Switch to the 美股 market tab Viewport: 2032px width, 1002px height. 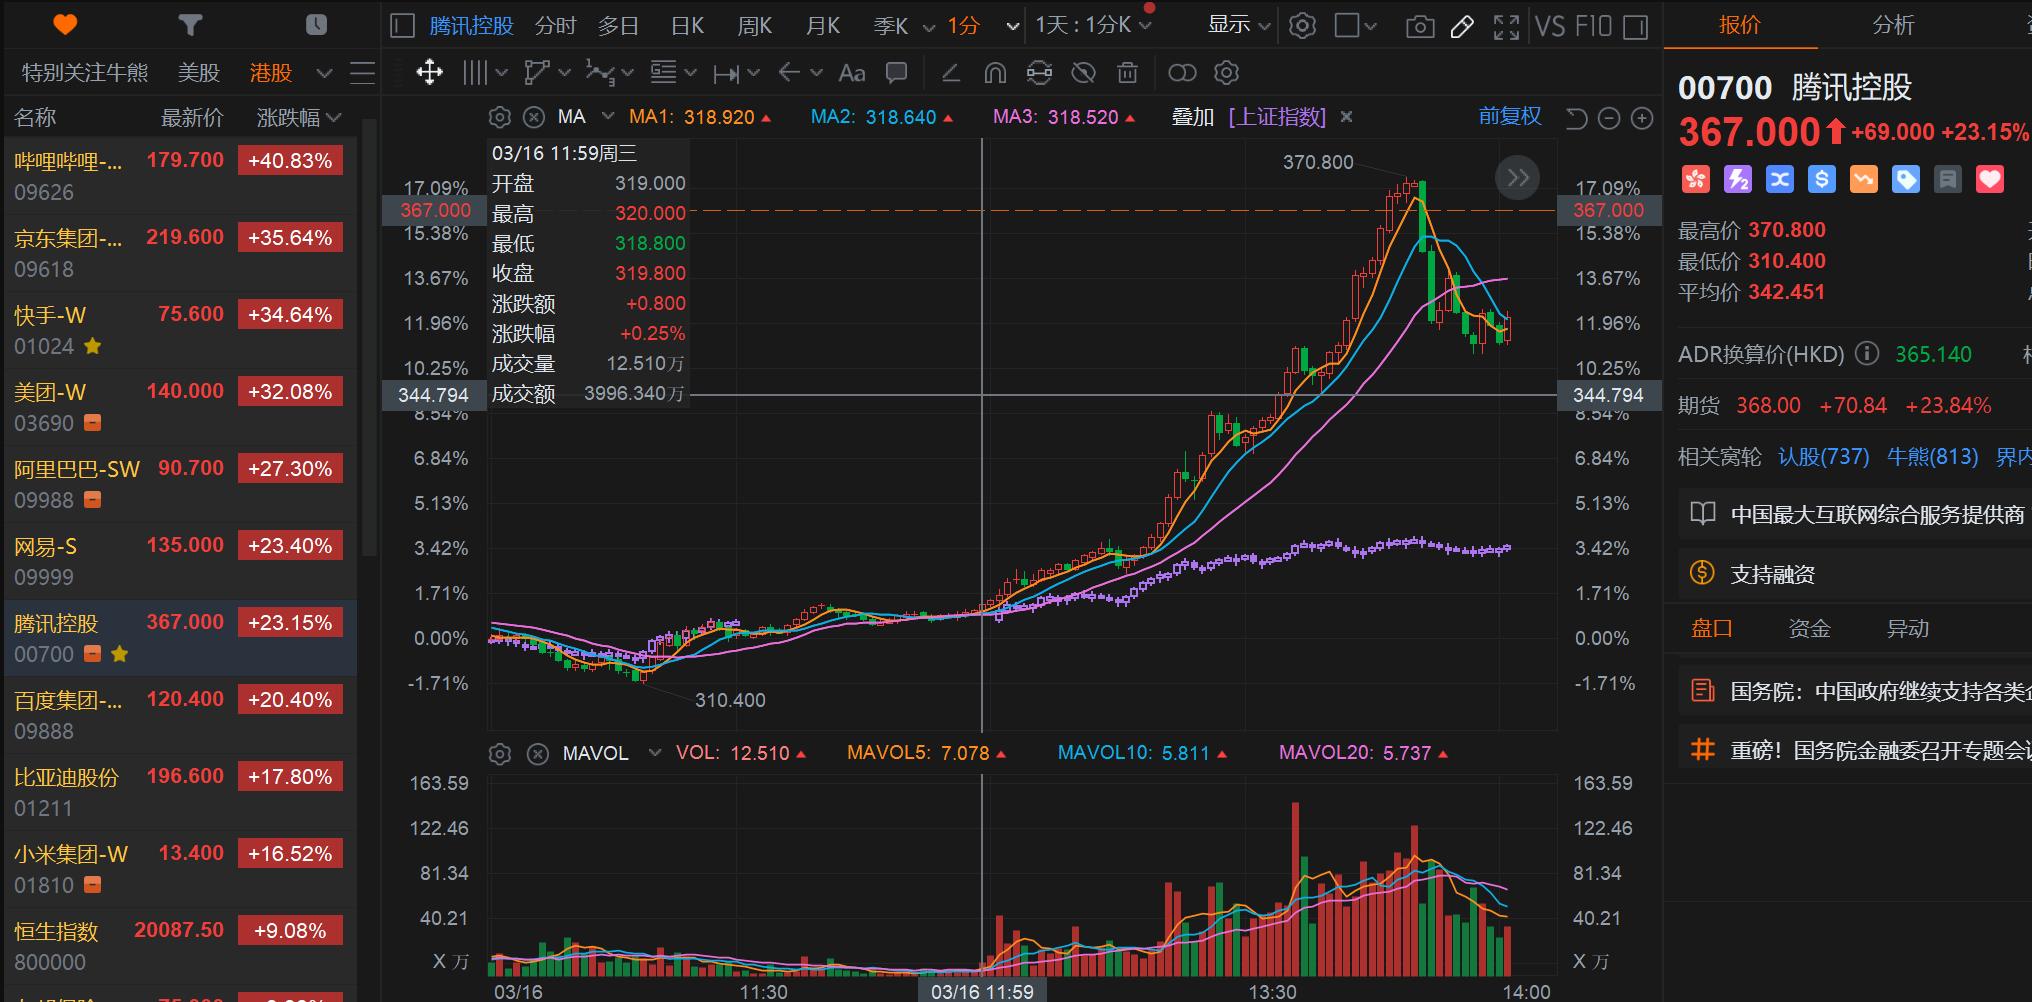point(199,72)
